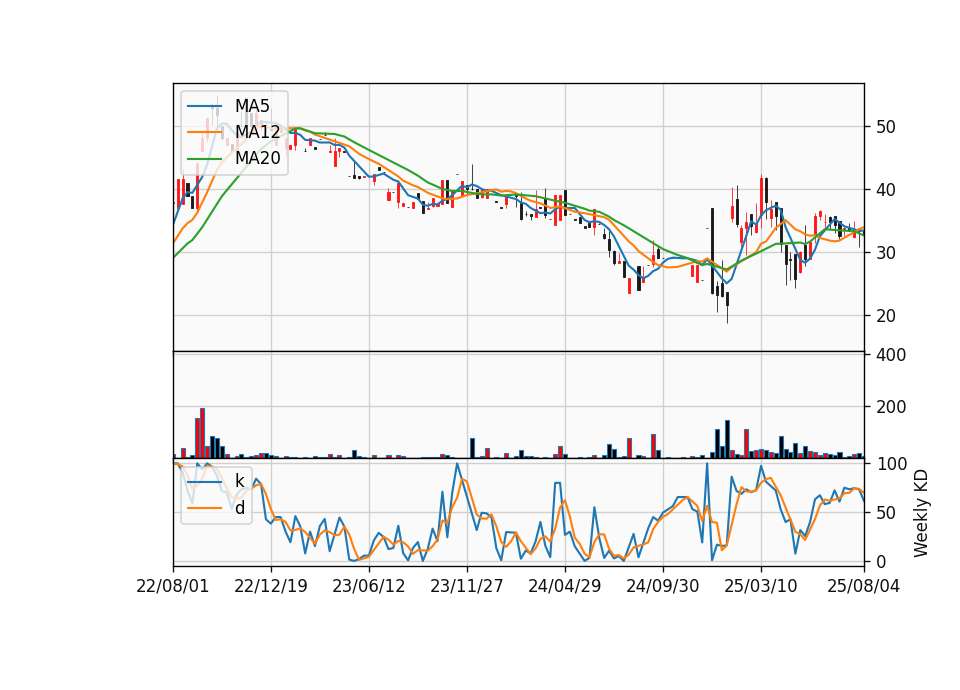Screen dimensions: 960x690
Task: Click the price axis value 40
Action: tap(886, 190)
